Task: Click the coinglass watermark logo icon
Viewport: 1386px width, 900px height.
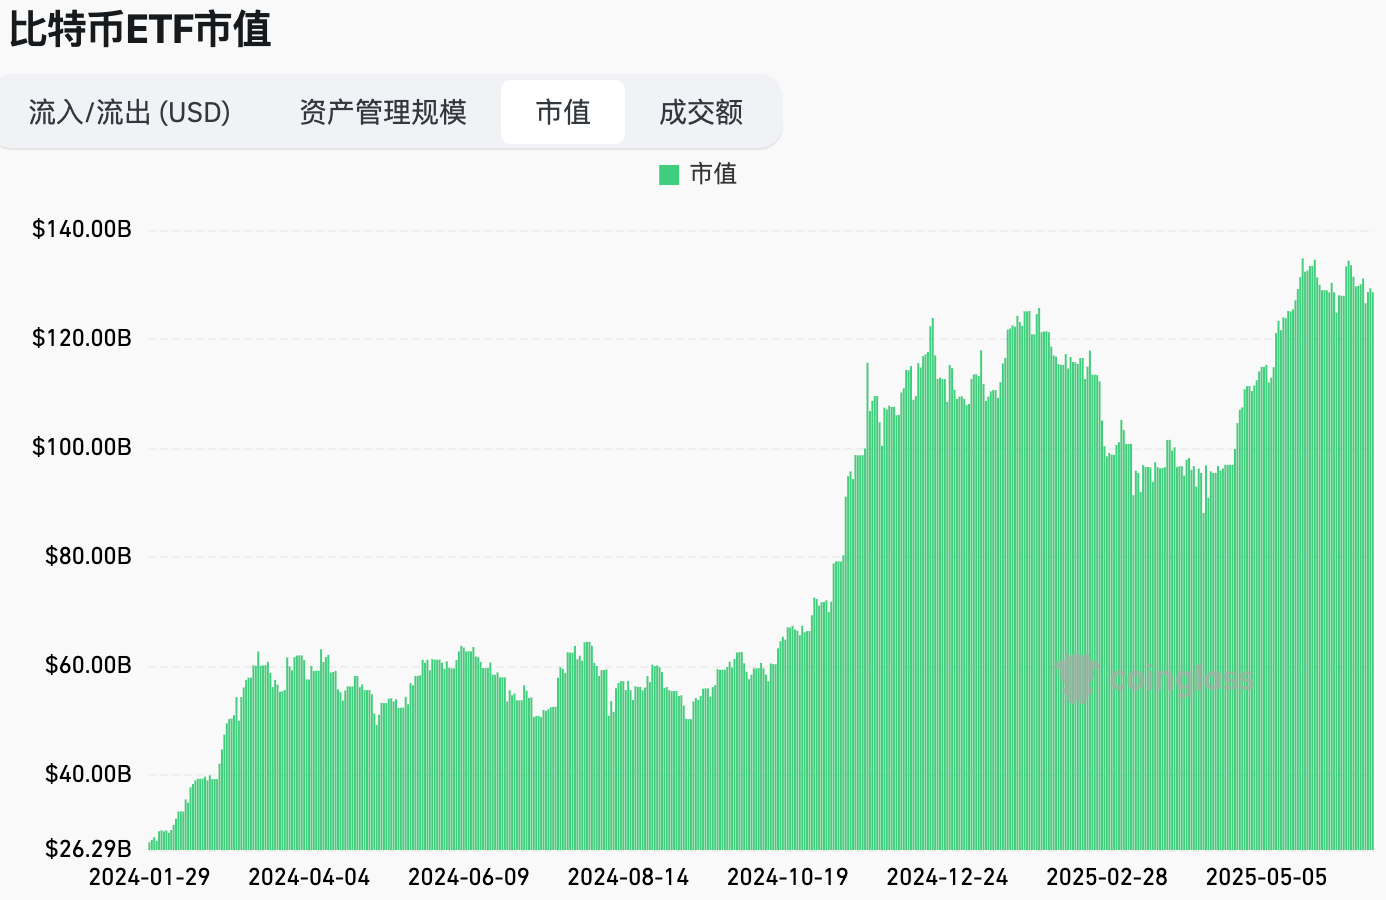Action: click(x=1077, y=677)
